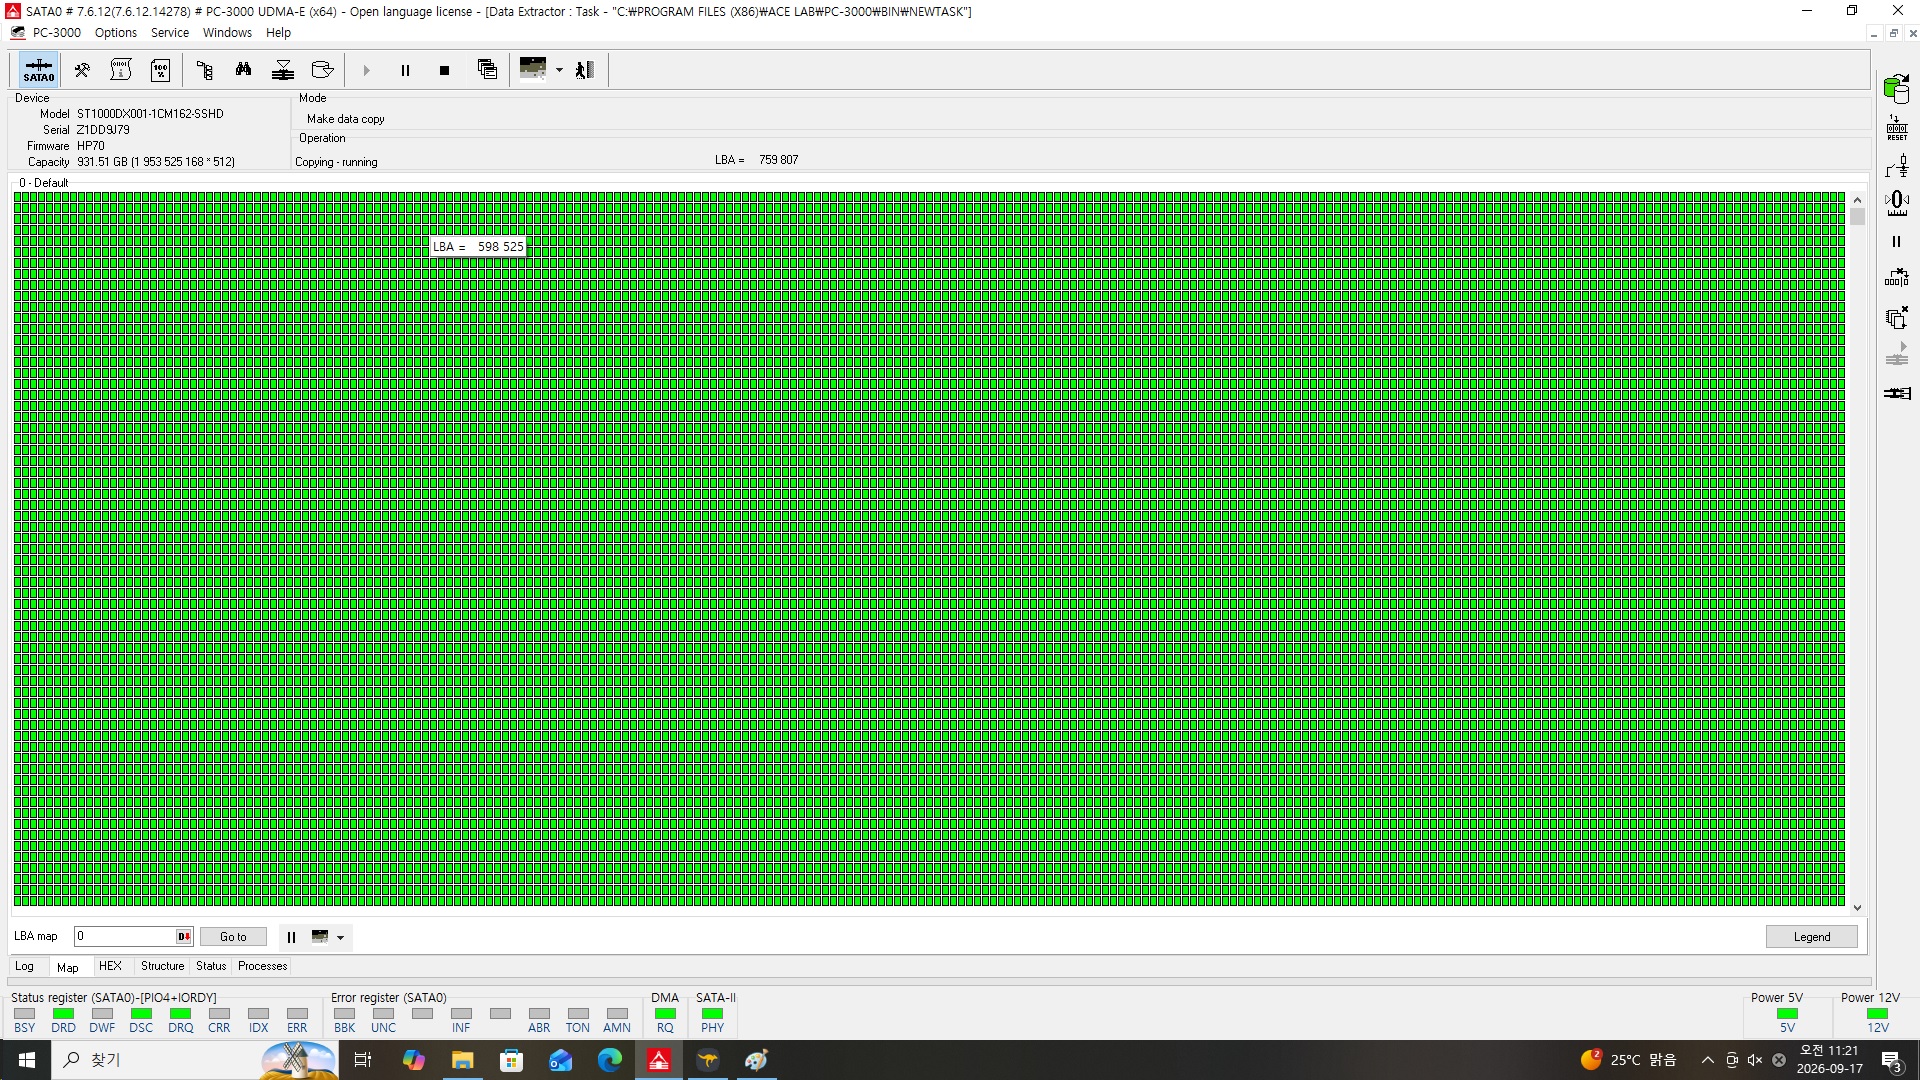The image size is (1920, 1080).
Task: Click the RESET counter icon
Action: pyautogui.click(x=1896, y=128)
